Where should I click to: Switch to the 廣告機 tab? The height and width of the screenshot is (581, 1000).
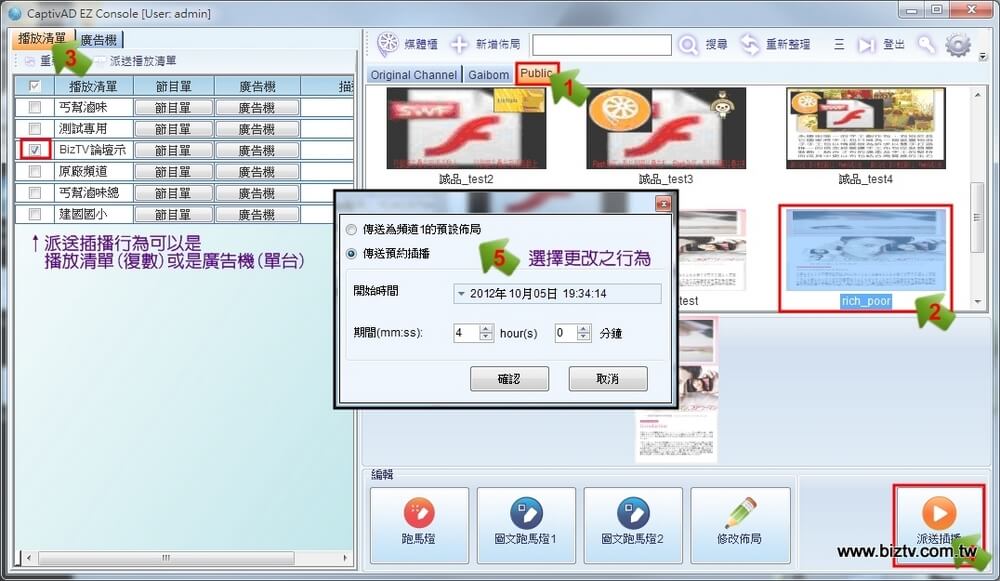pos(98,39)
